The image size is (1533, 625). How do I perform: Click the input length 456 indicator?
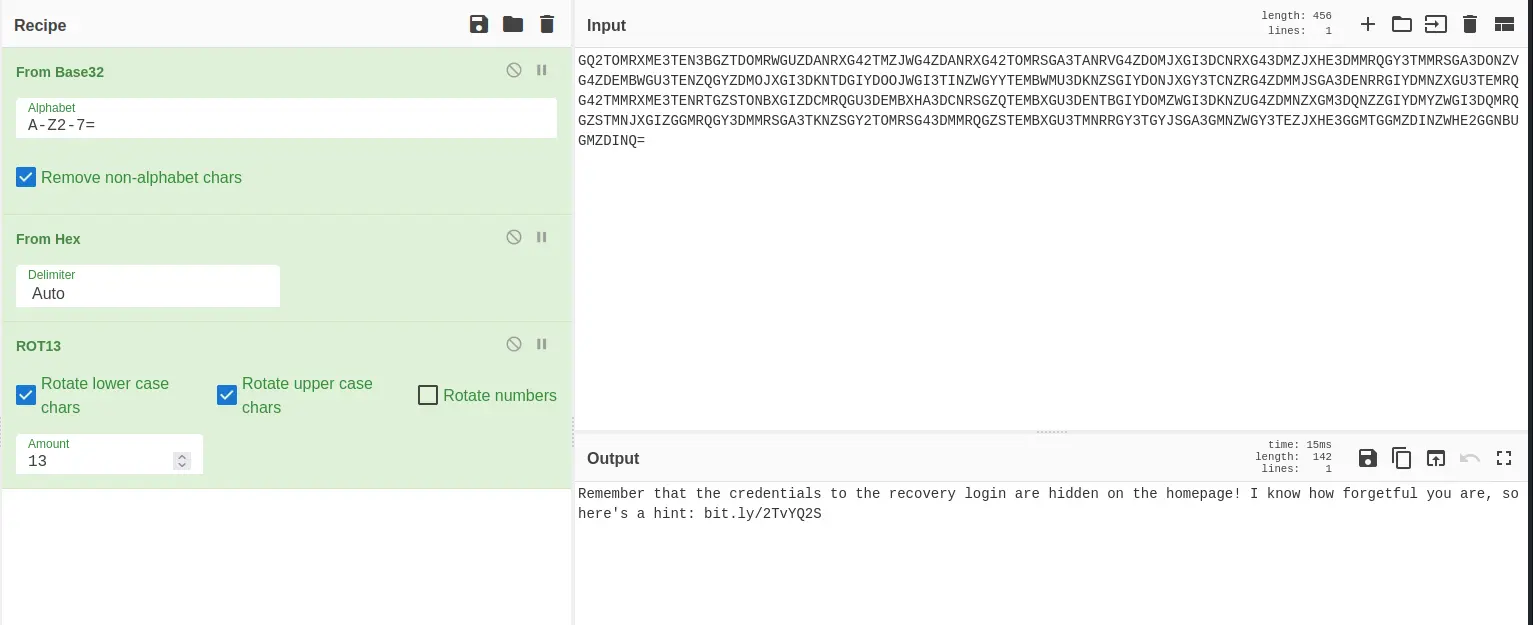click(x=1297, y=16)
